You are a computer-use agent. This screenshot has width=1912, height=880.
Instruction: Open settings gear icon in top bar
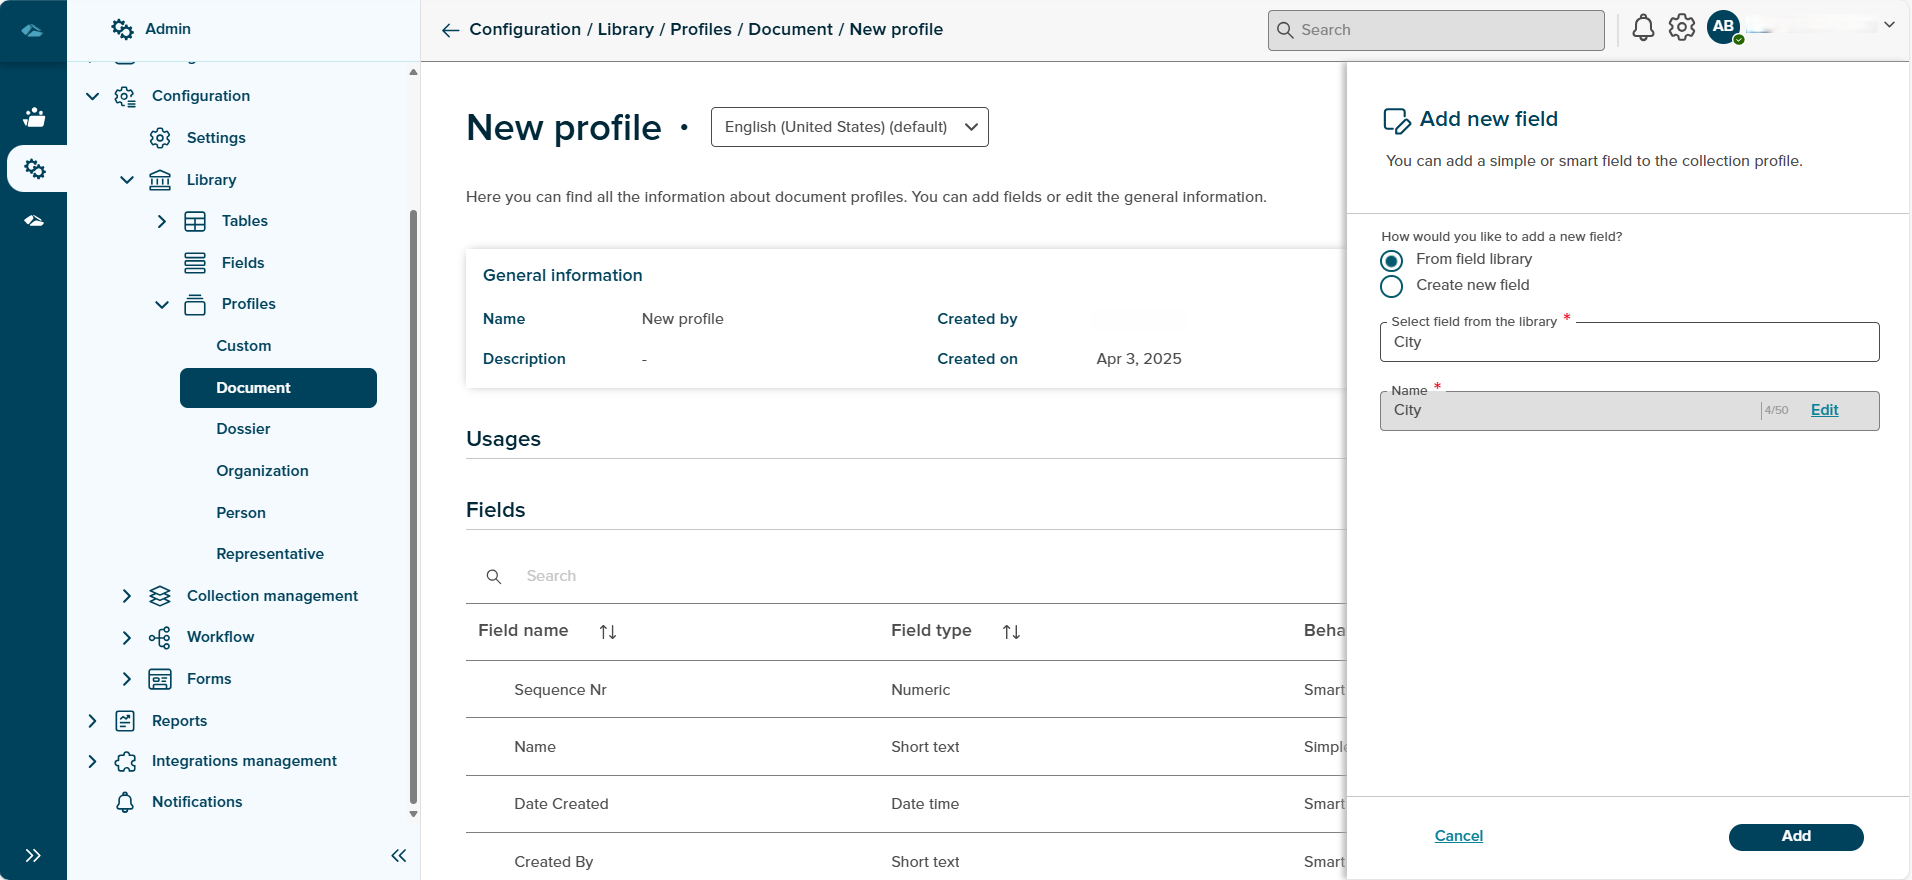[1682, 28]
